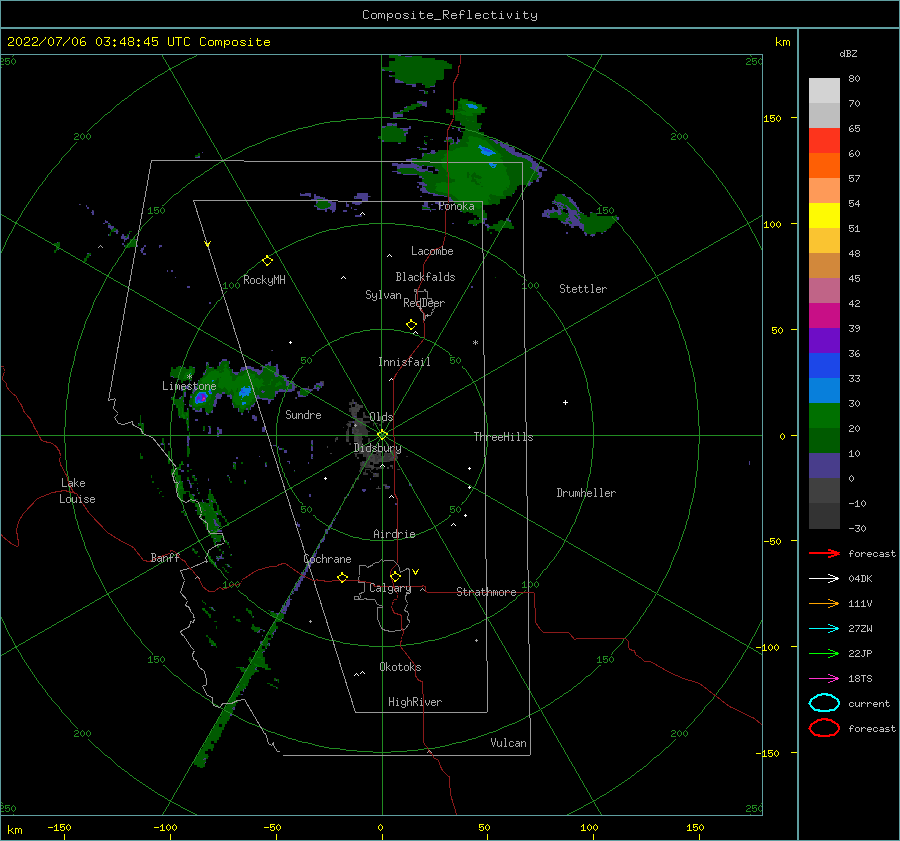Screen dimensions: 900x841
Task: Select the orange 111V arrow icon
Action: coord(824,603)
